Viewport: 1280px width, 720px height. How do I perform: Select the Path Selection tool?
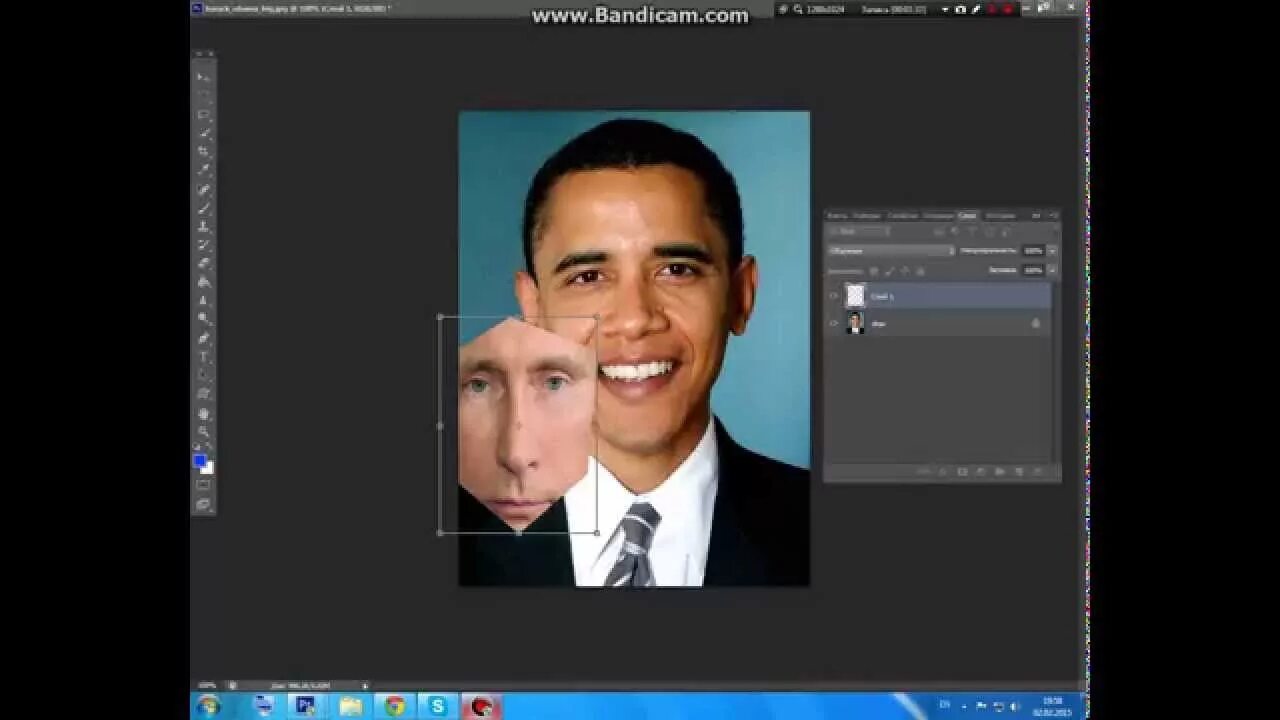coord(203,375)
